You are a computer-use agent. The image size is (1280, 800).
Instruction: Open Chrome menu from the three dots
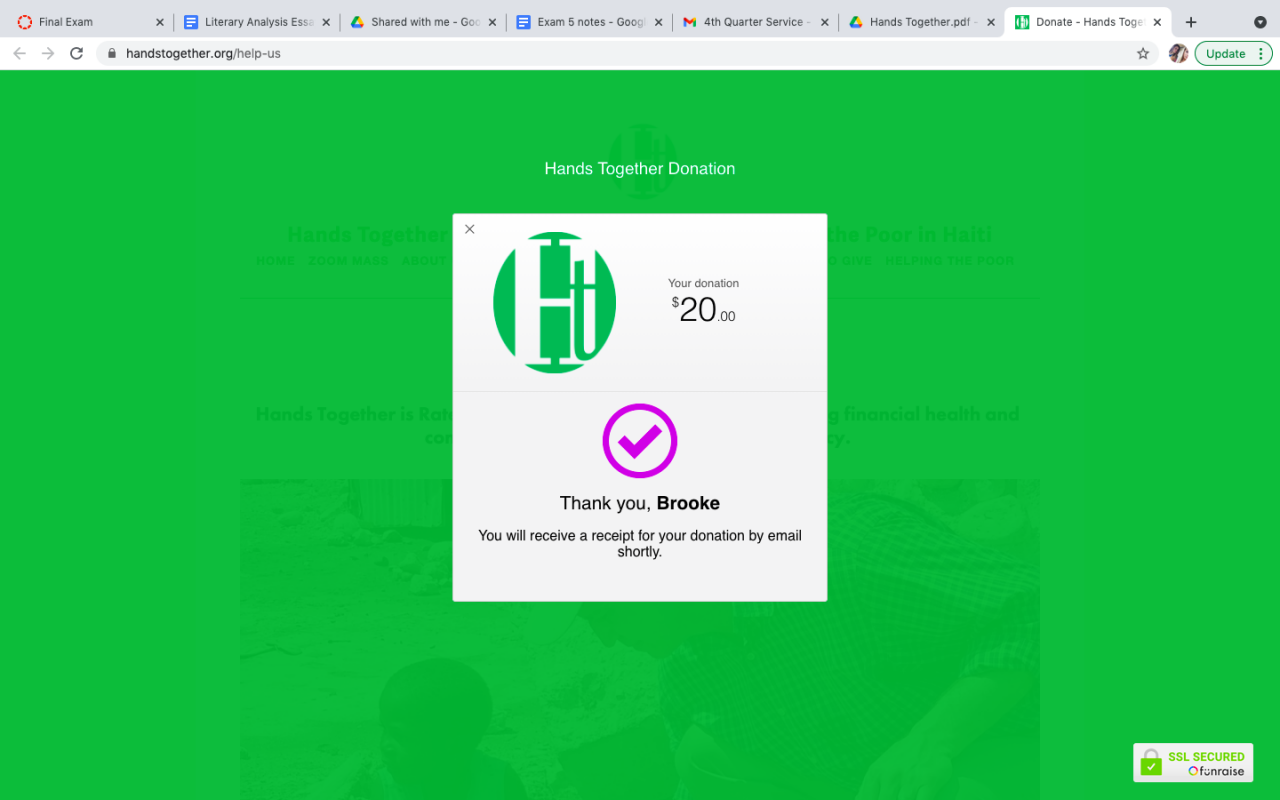(x=1259, y=54)
